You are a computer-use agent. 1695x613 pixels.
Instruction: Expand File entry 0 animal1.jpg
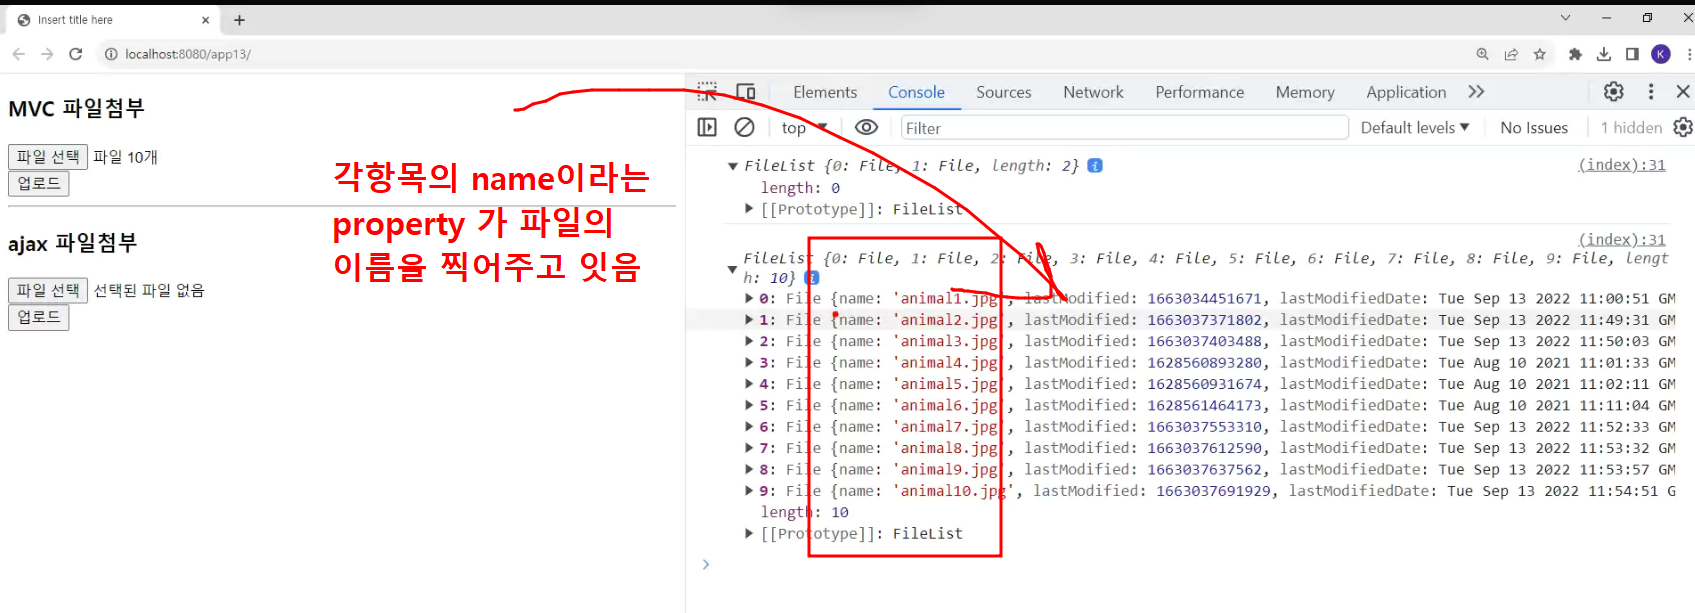(x=749, y=298)
